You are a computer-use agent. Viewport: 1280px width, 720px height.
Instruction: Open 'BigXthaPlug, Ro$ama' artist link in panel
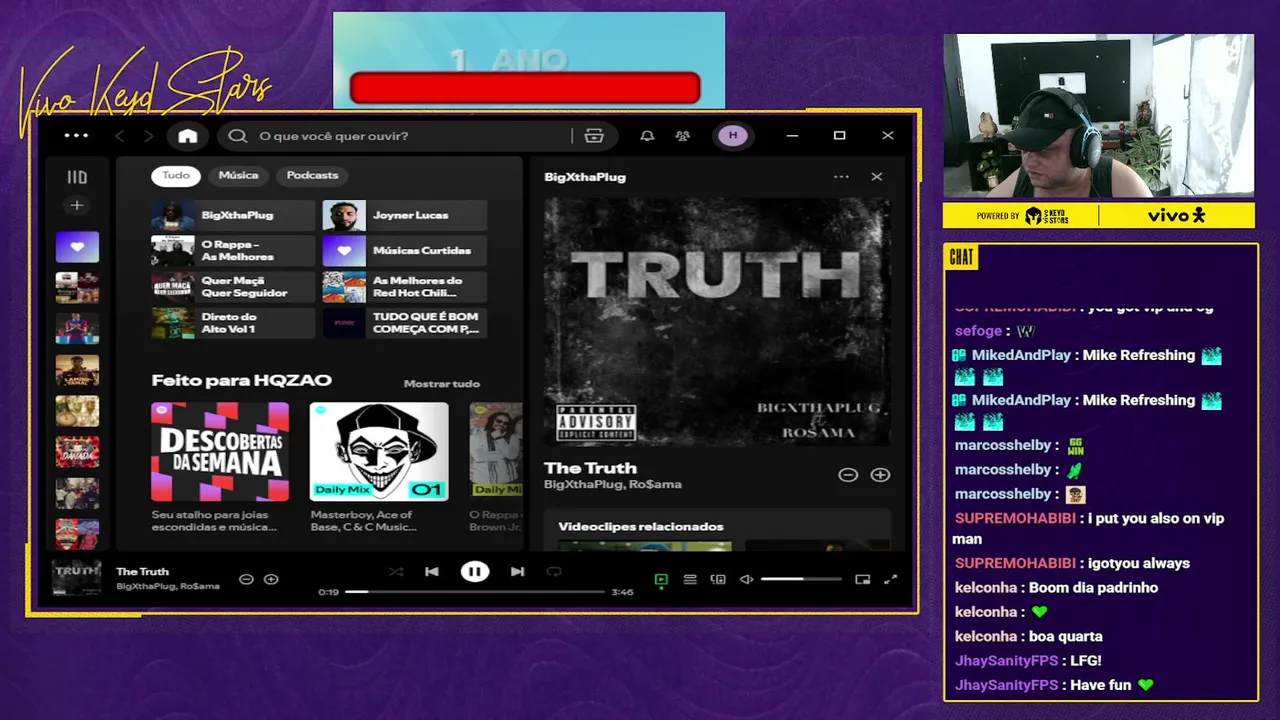613,485
